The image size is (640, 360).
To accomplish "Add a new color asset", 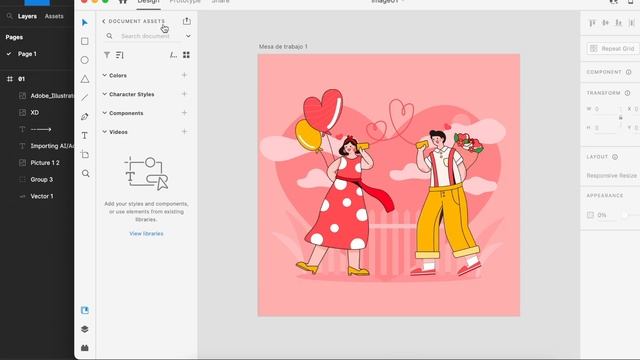I will 184,75.
